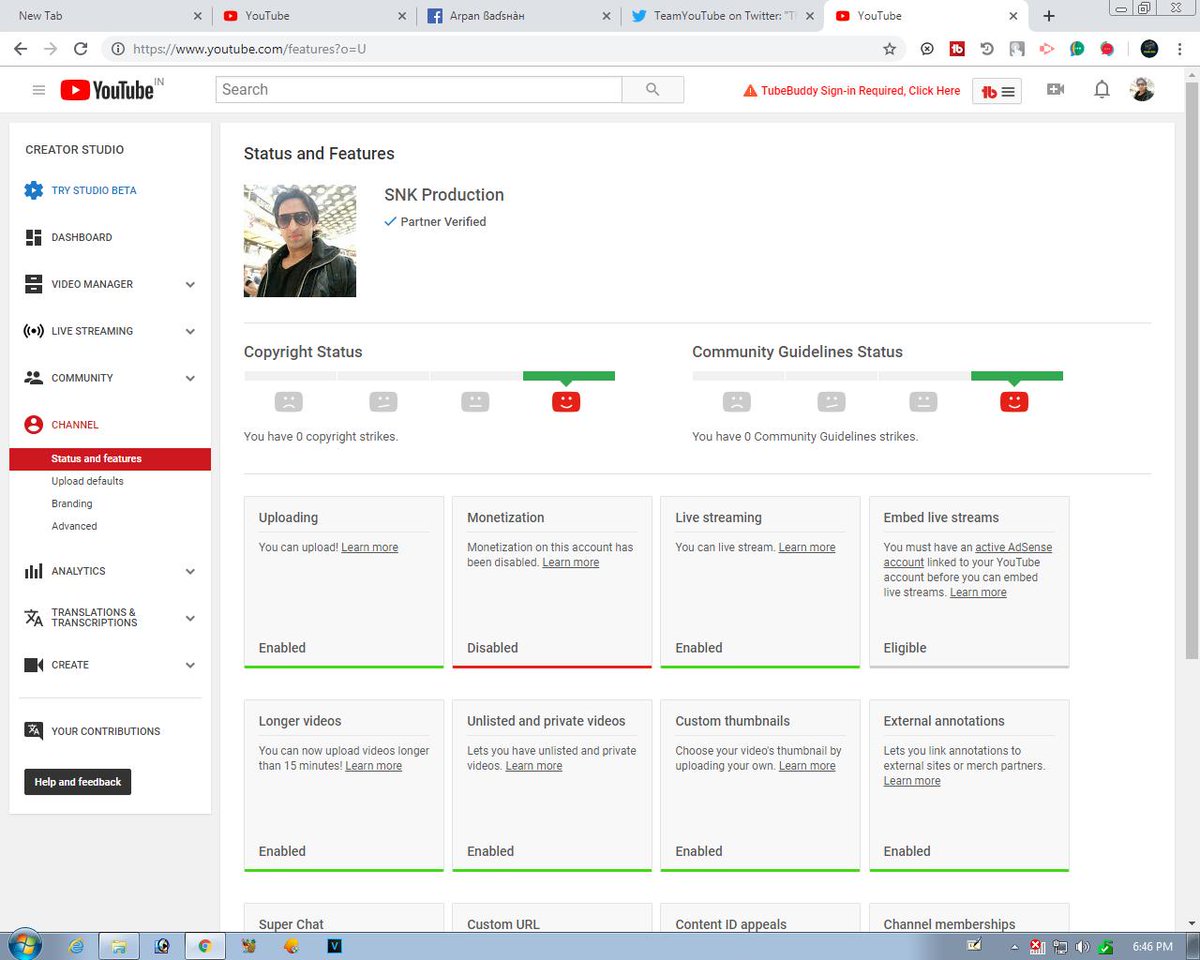
Task: Click the SNK Production channel photo
Action: tap(300, 240)
